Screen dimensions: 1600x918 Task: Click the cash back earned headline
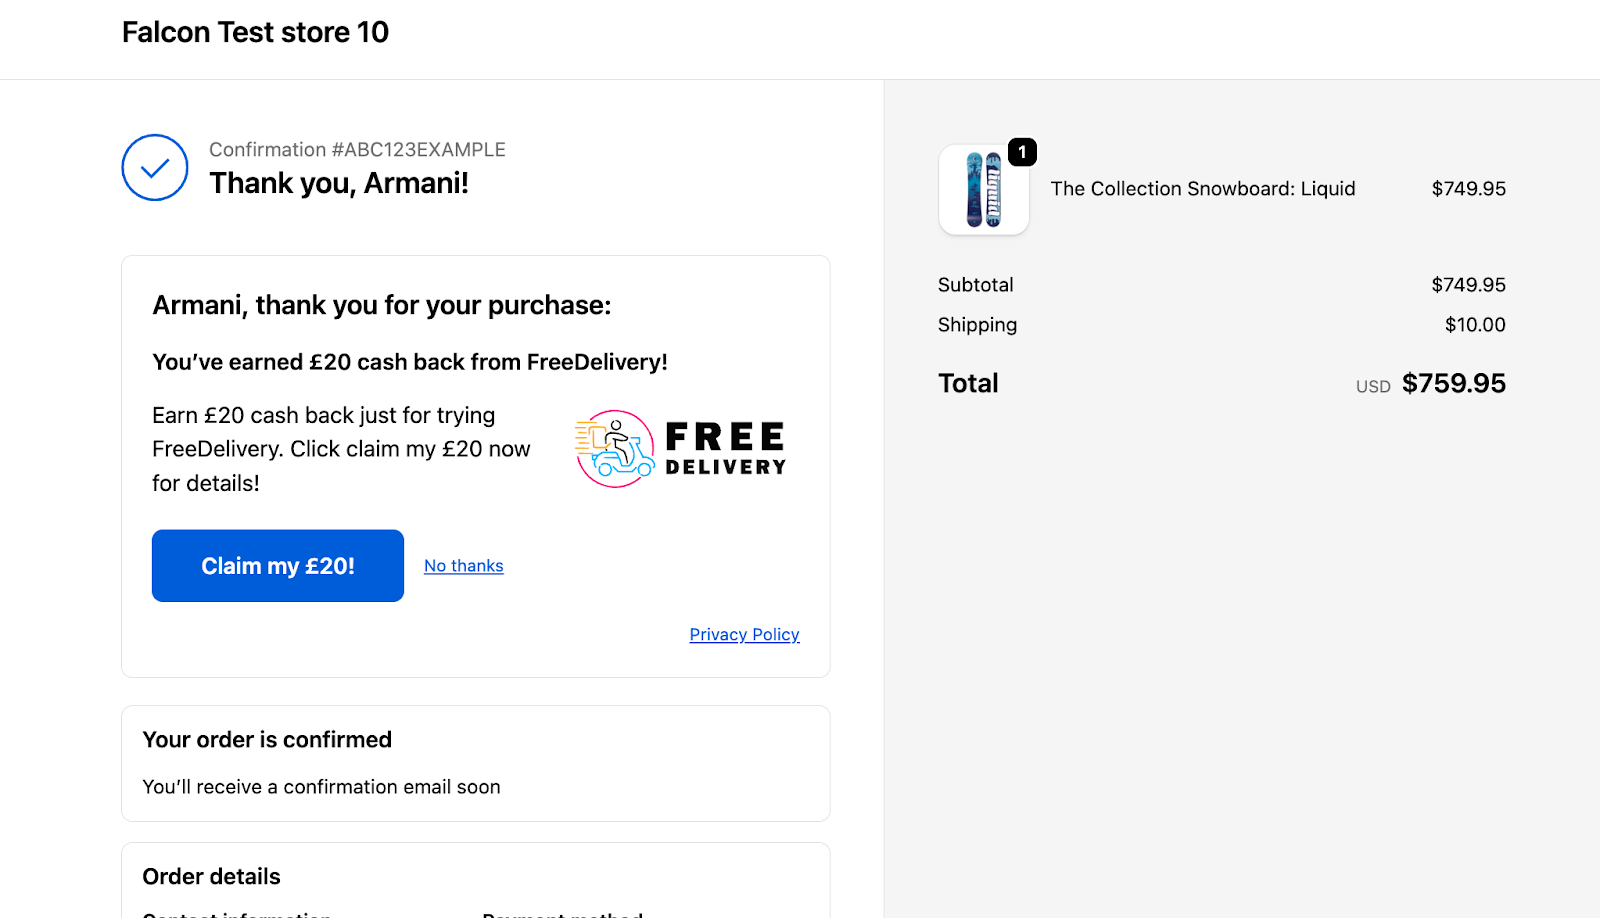tap(409, 362)
